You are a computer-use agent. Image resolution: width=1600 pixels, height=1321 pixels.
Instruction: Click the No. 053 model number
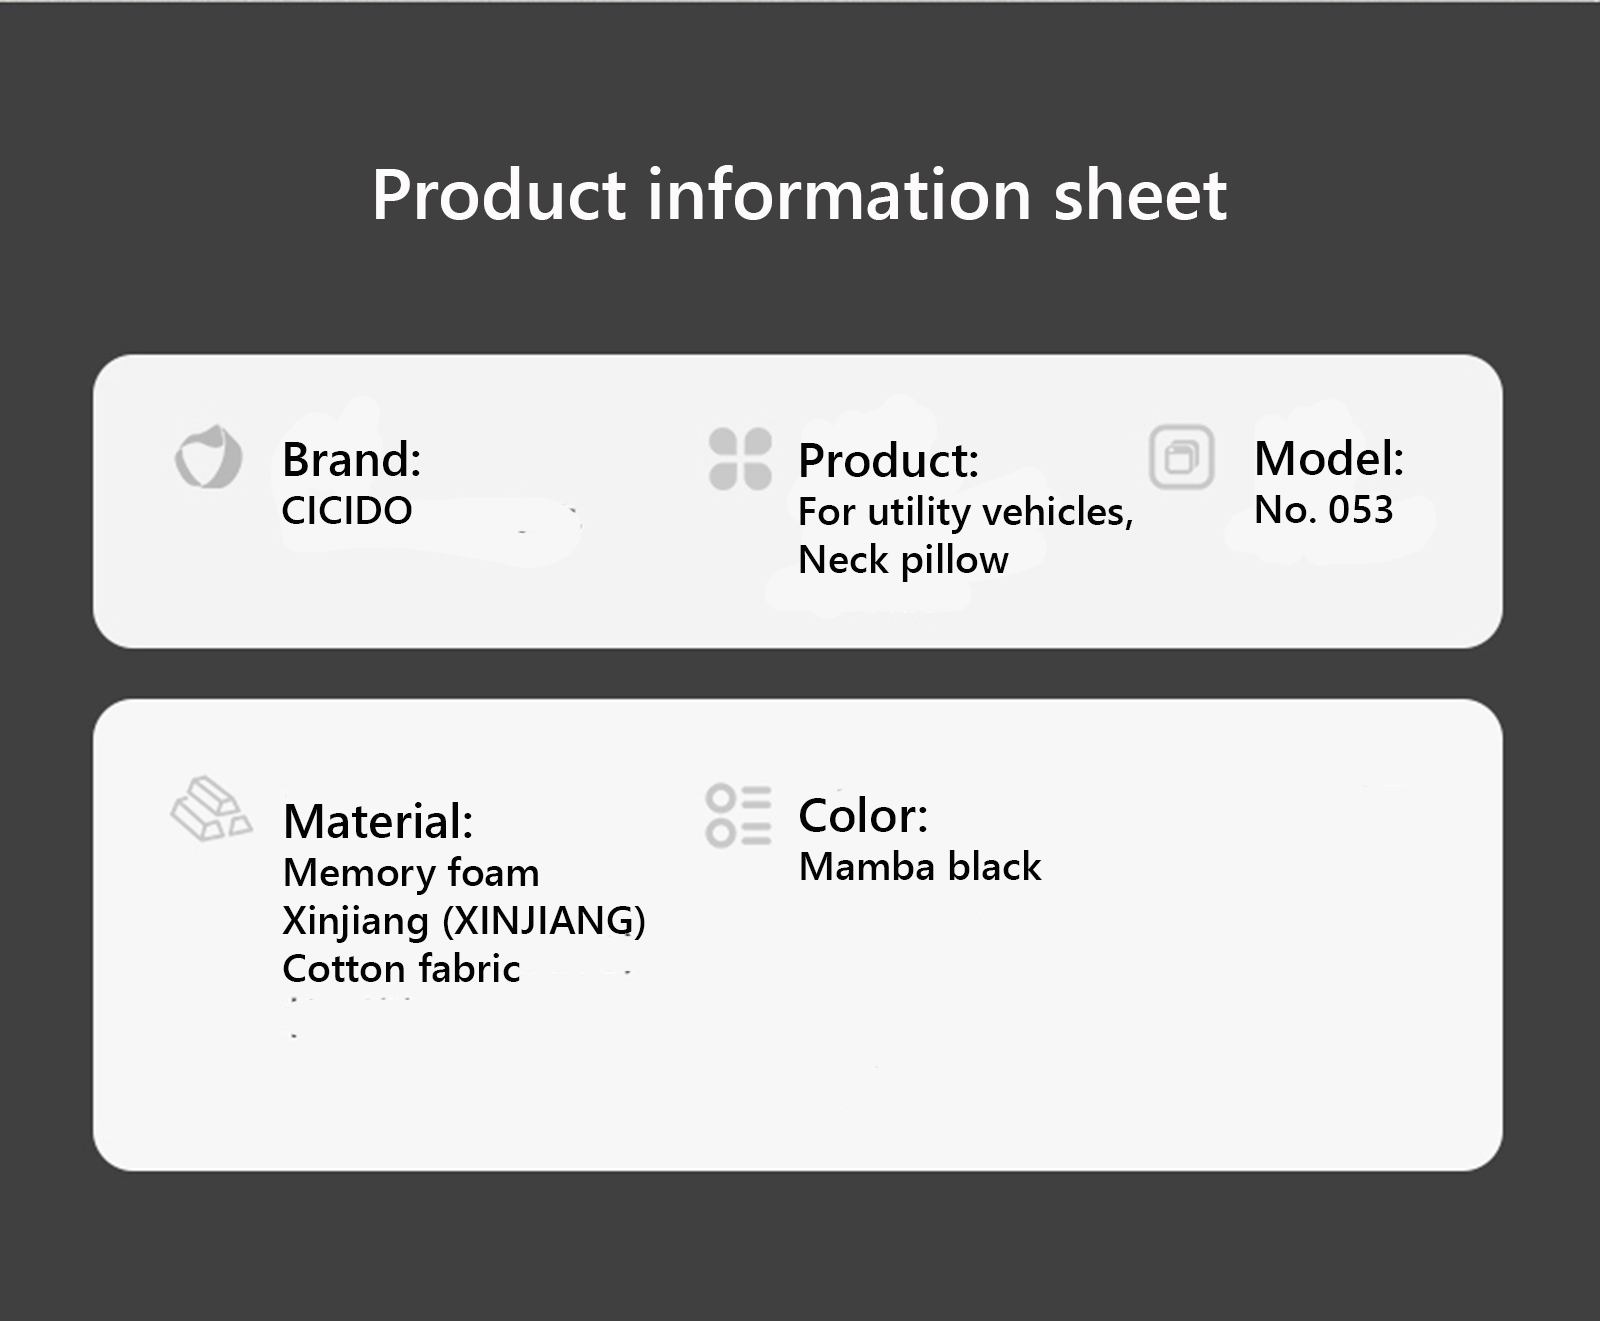[x=1323, y=510]
